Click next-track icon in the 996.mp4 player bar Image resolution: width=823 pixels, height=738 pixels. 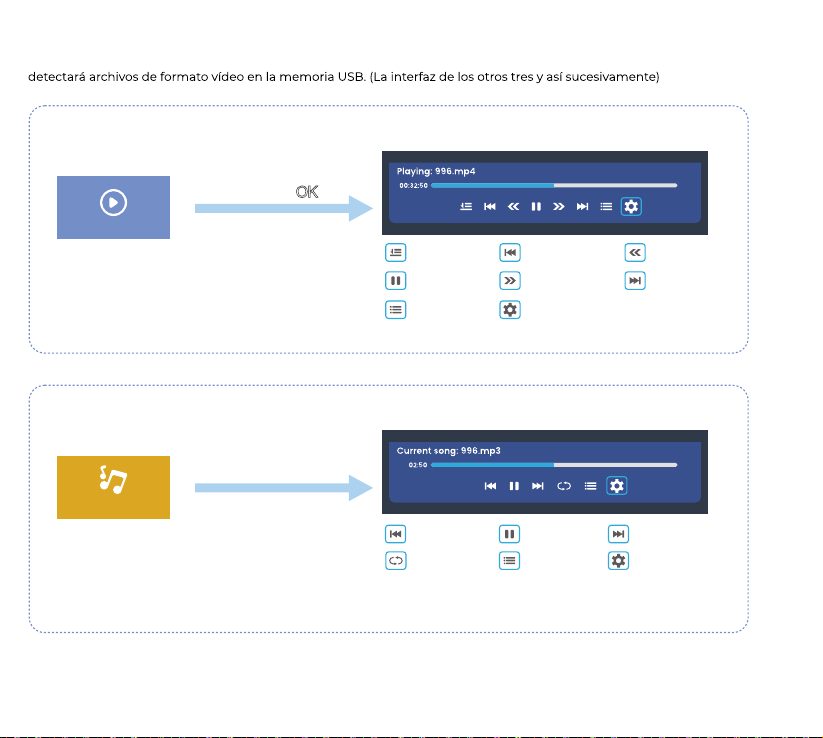click(x=583, y=206)
